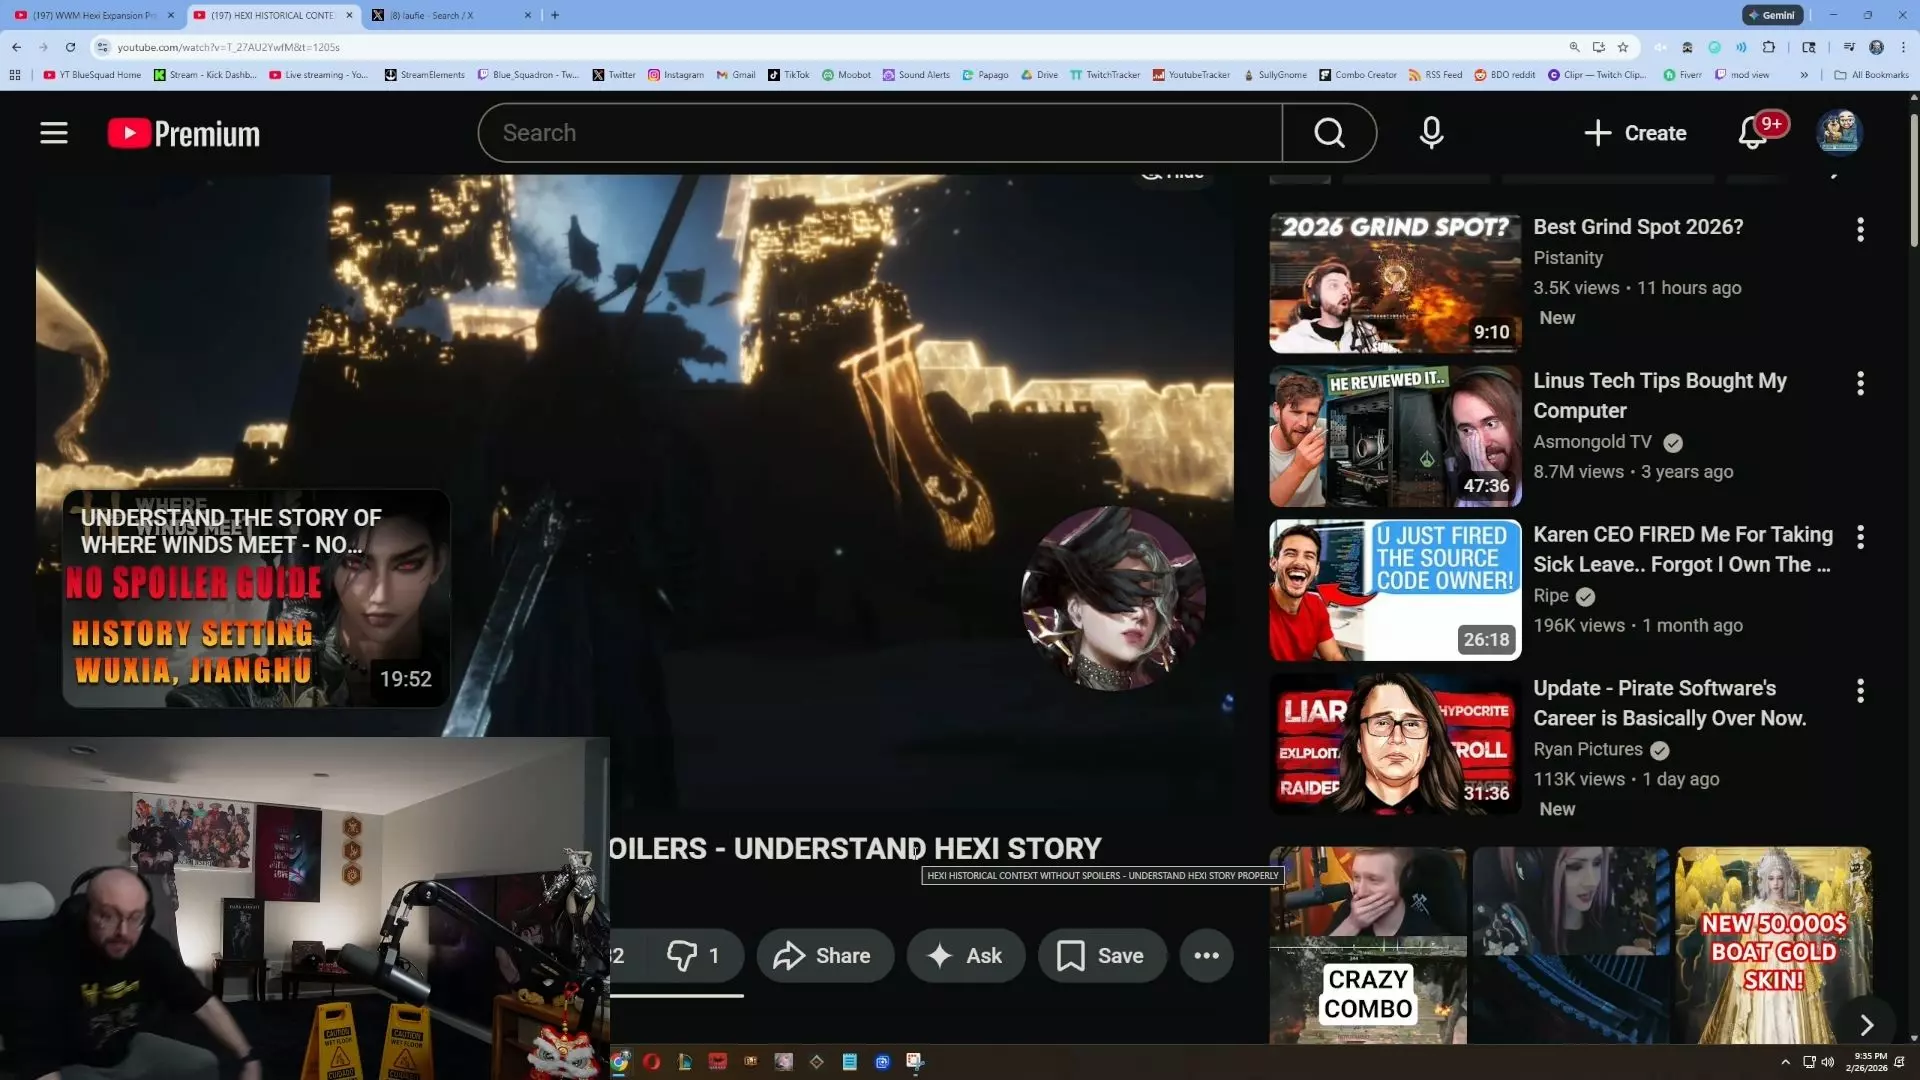Screen dimensions: 1920x1080
Task: Save the video to a playlist
Action: click(x=1101, y=956)
